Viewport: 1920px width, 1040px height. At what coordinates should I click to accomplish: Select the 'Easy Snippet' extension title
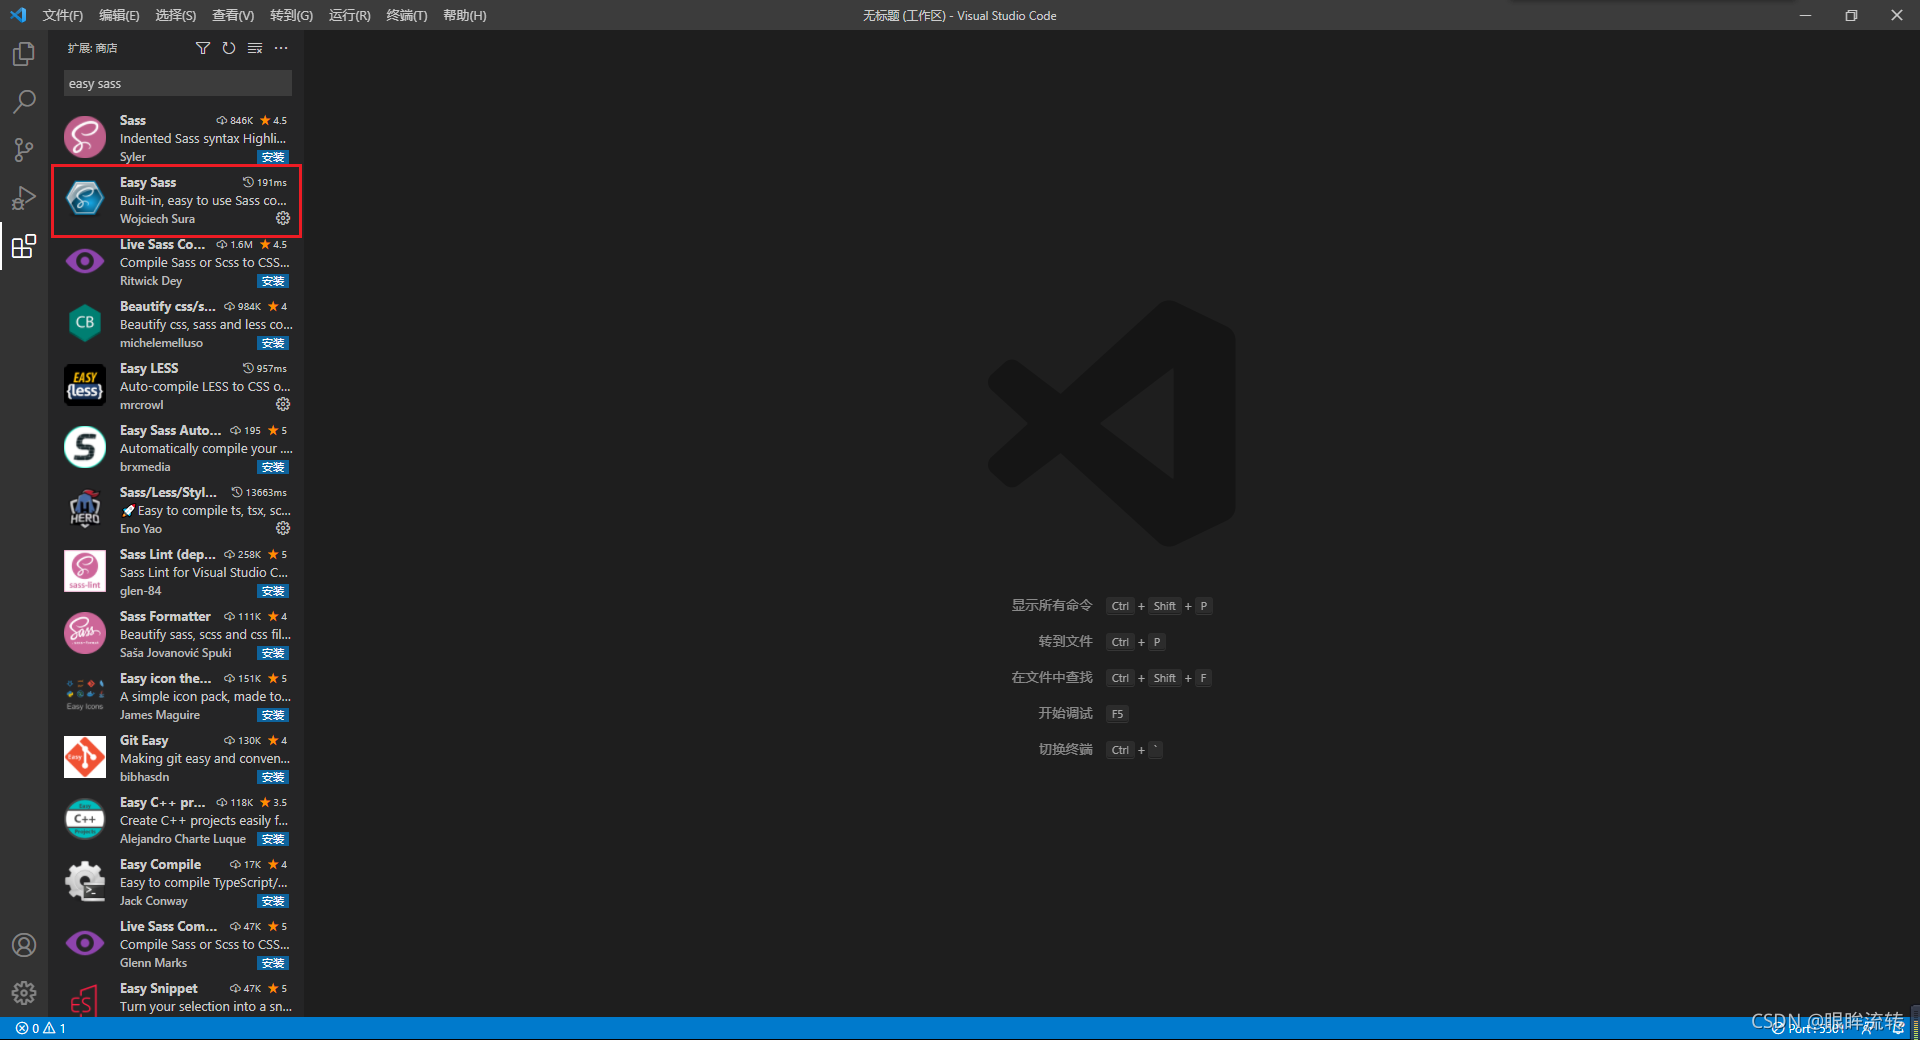tap(159, 988)
